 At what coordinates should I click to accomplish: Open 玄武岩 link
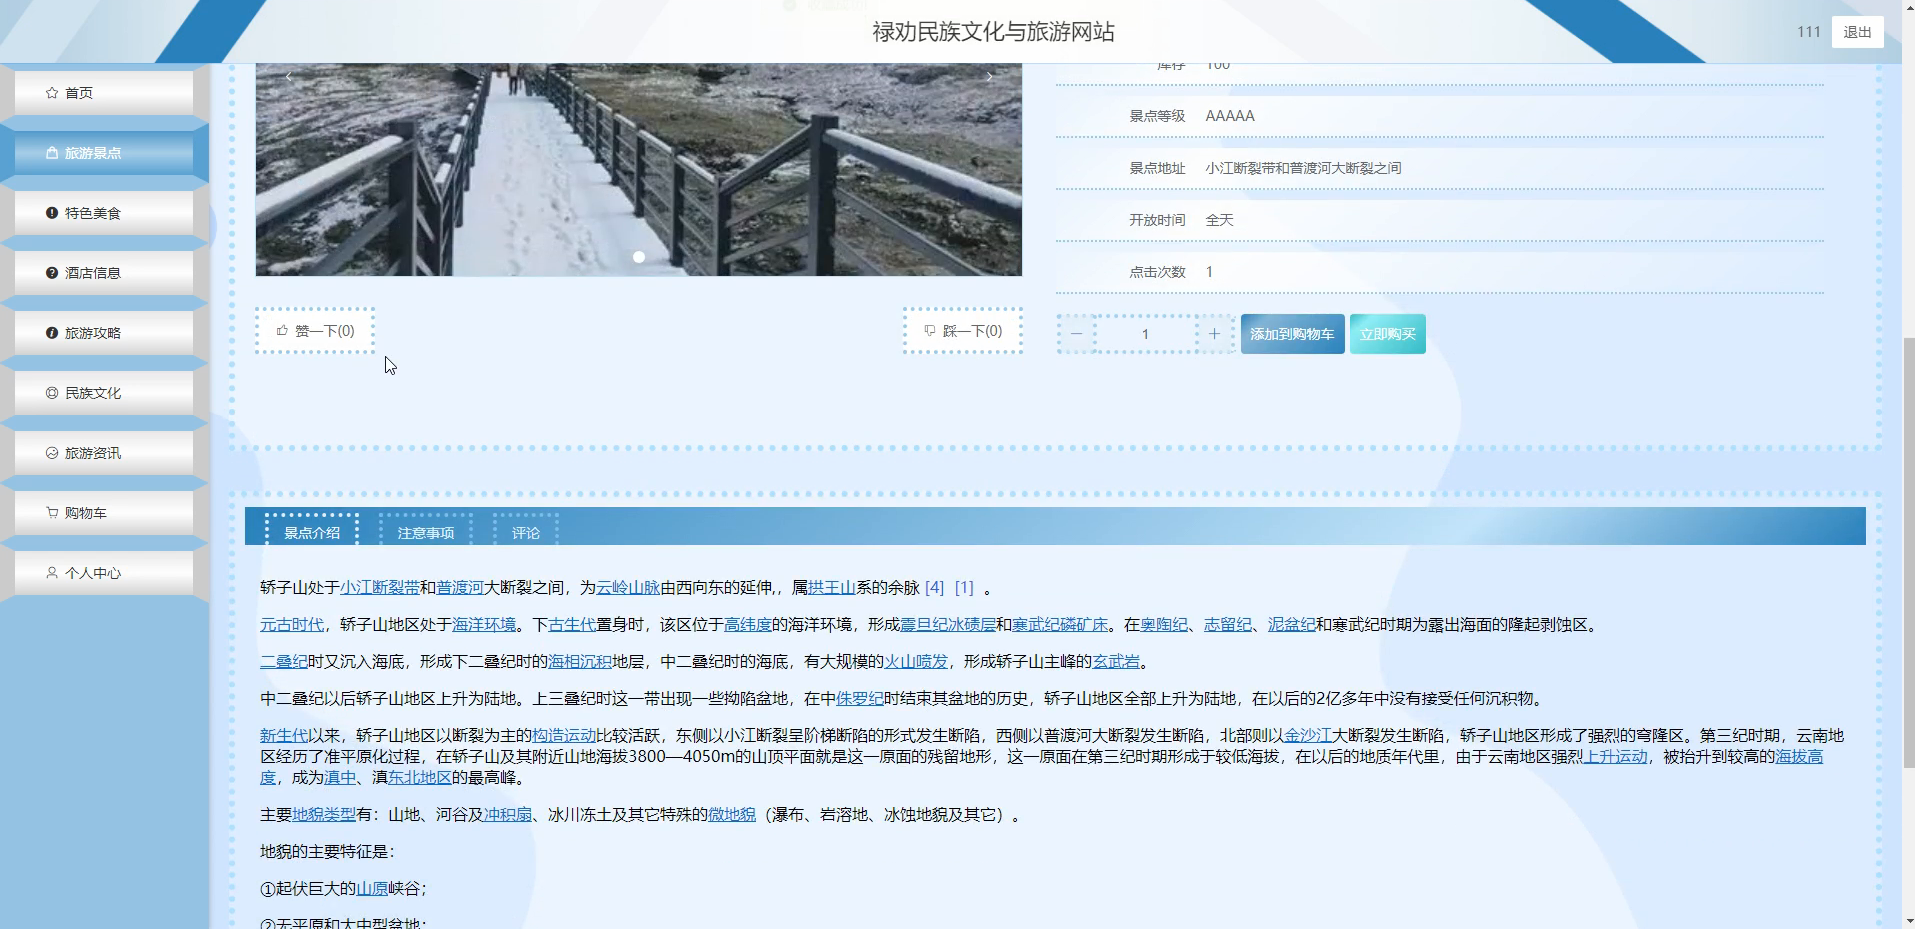pos(1116,662)
